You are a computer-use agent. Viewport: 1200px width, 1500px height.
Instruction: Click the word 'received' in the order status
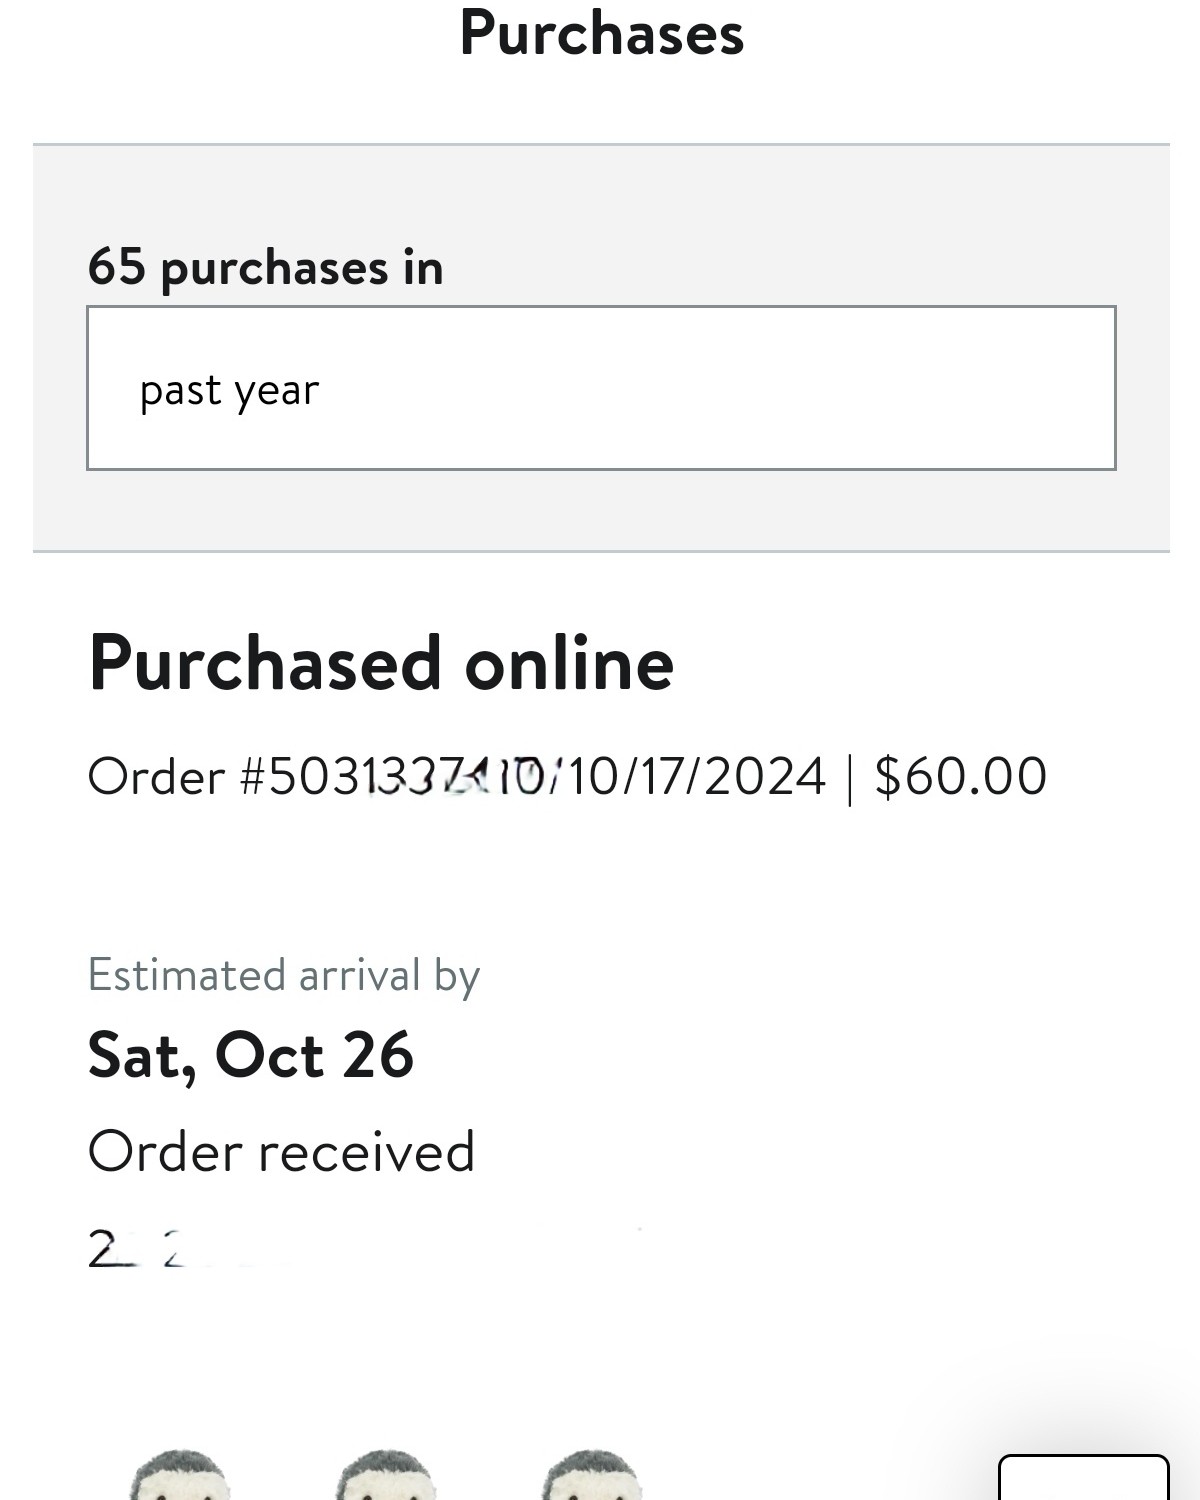366,1152
